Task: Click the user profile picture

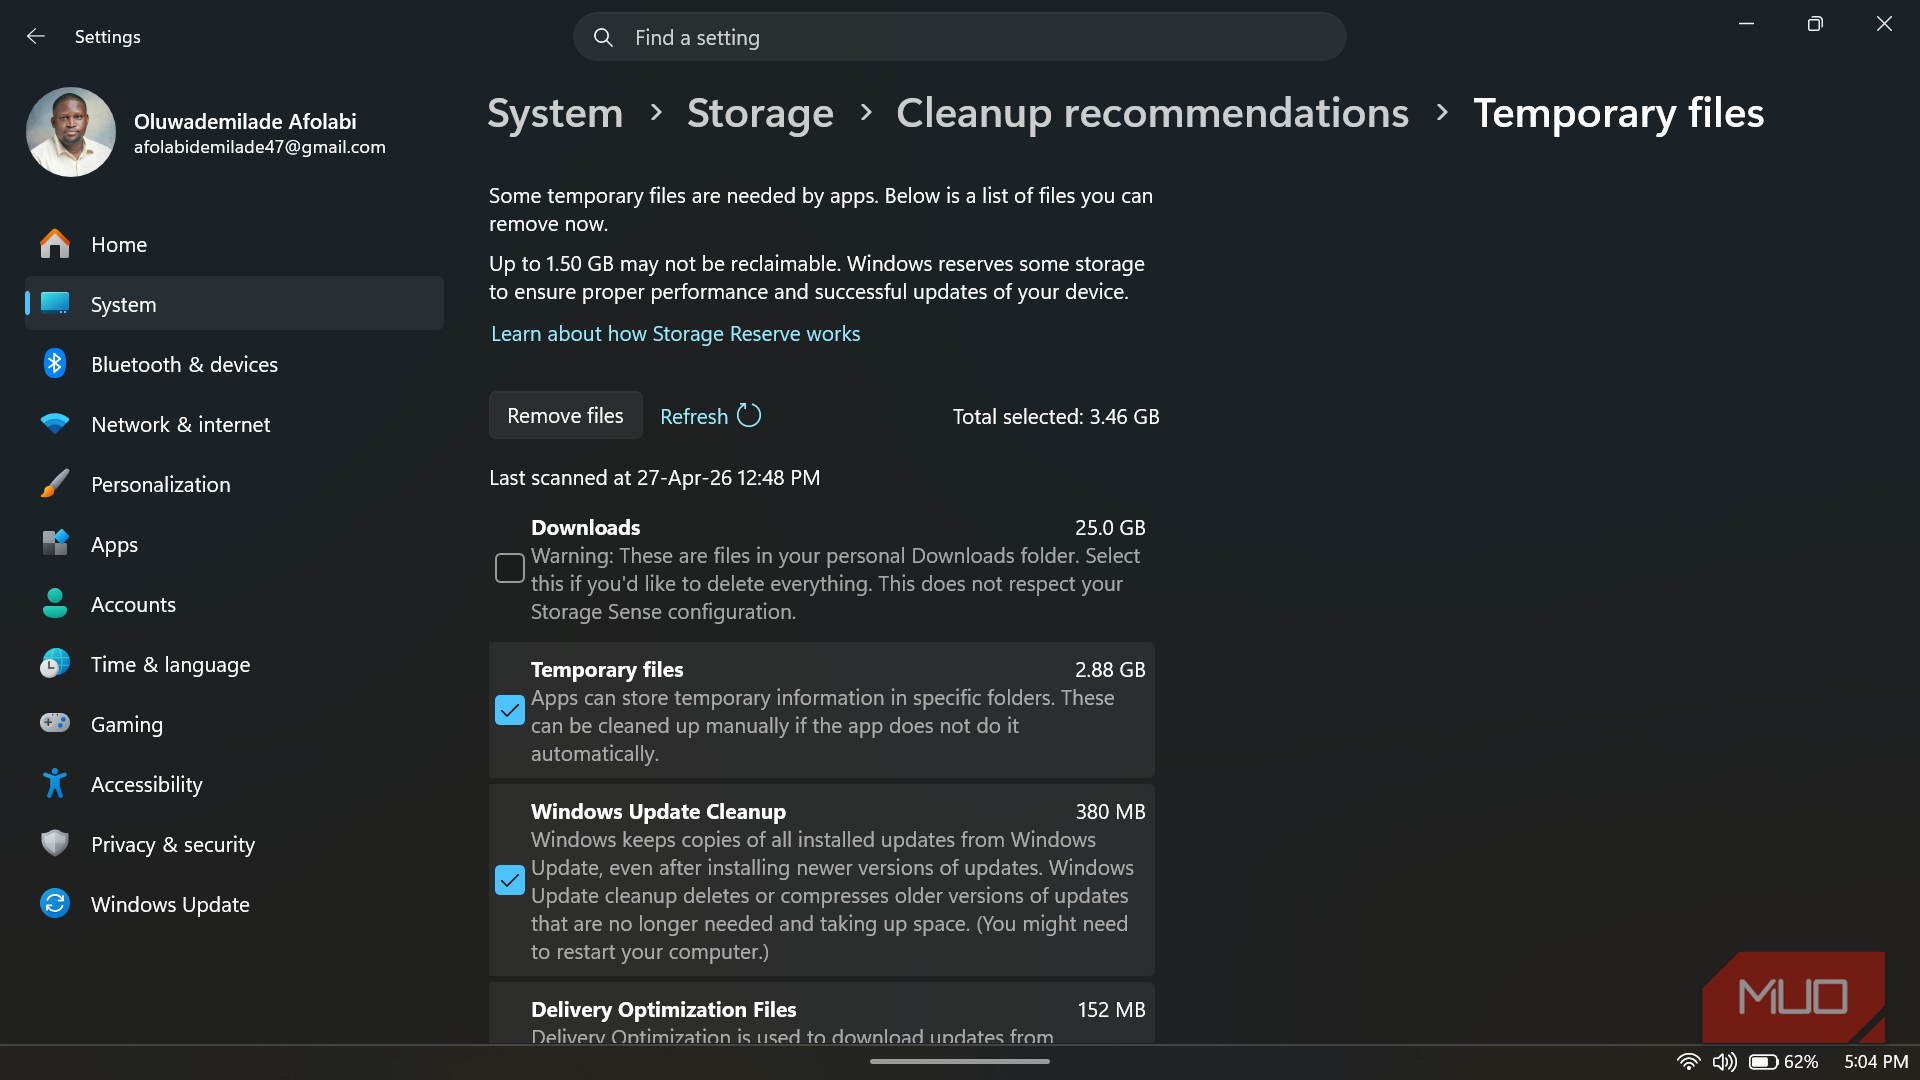Action: pos(71,132)
